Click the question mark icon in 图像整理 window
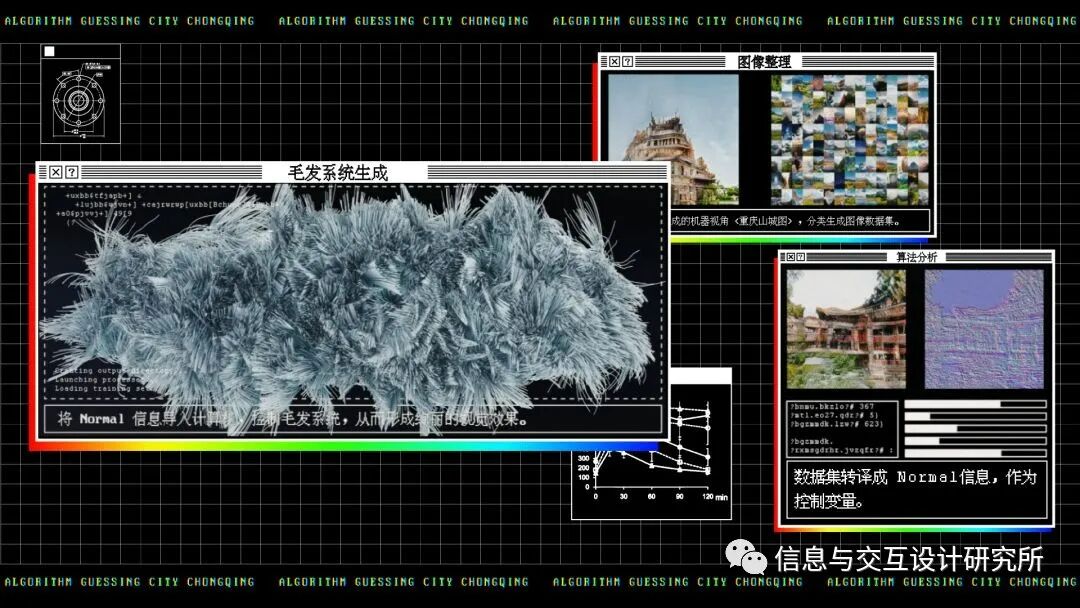 [x=627, y=61]
